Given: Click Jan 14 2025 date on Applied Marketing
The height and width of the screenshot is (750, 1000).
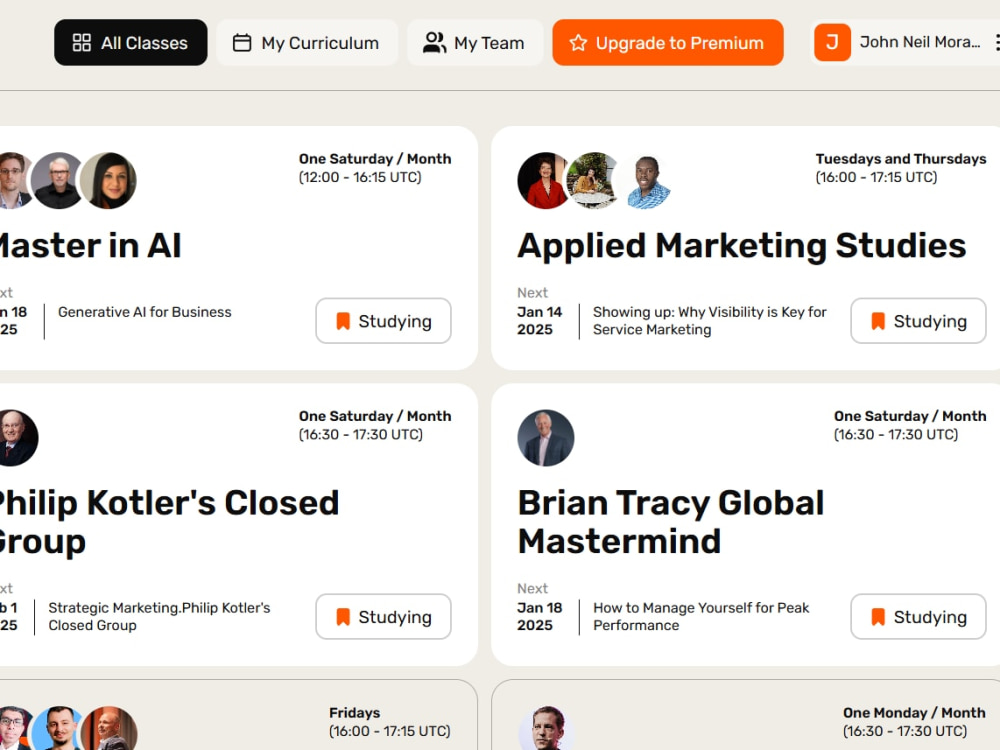Looking at the screenshot, I should coord(540,321).
